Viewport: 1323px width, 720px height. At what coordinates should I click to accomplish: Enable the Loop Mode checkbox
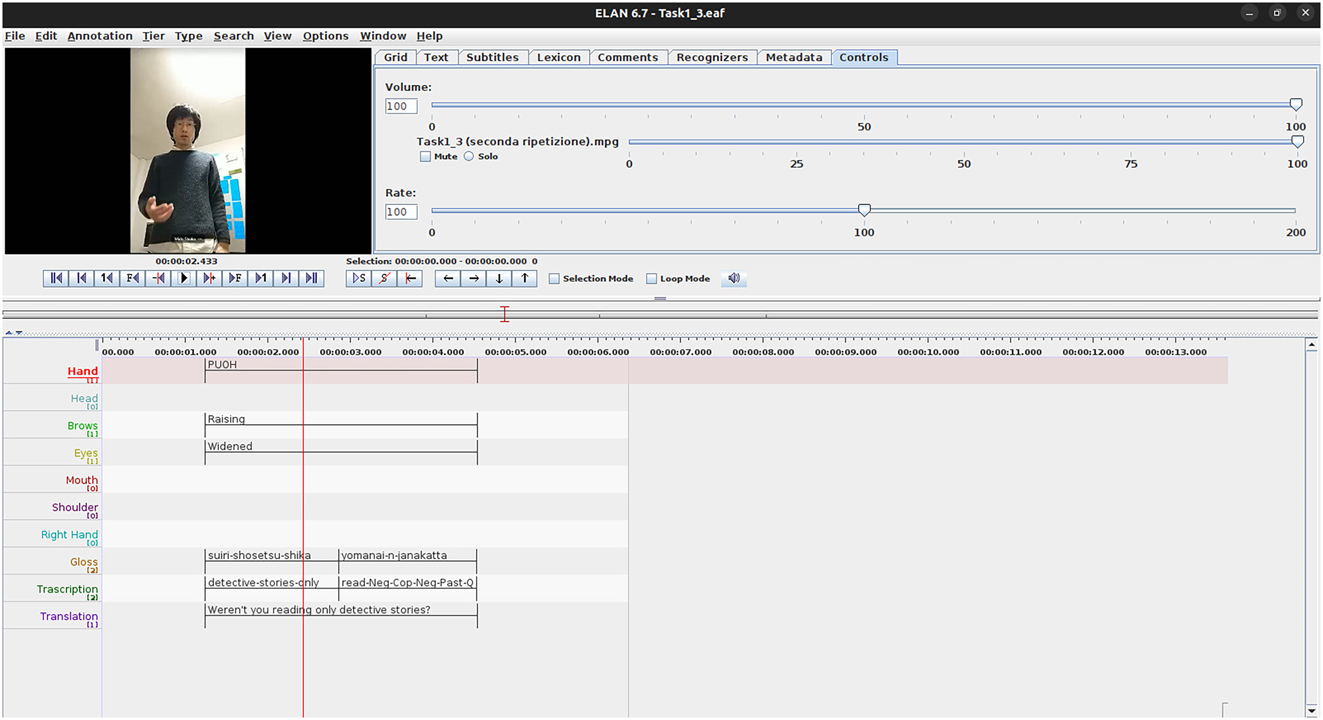pyautogui.click(x=652, y=279)
